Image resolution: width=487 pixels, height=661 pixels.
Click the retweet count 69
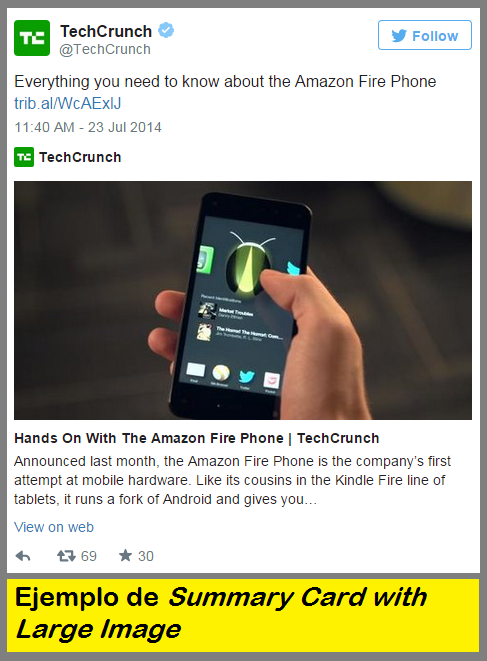tap(89, 556)
